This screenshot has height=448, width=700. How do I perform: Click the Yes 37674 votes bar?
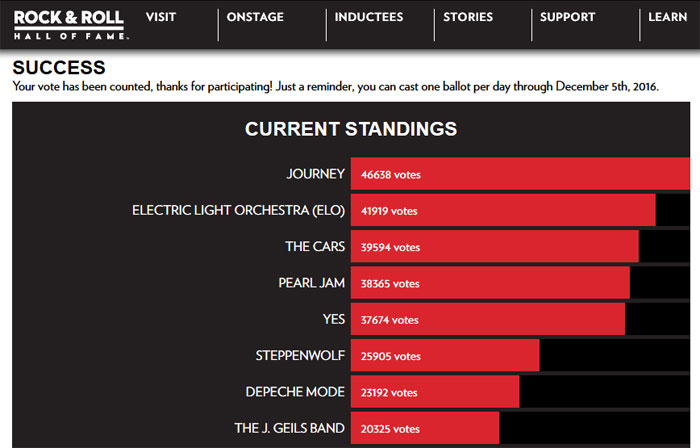pos(487,320)
